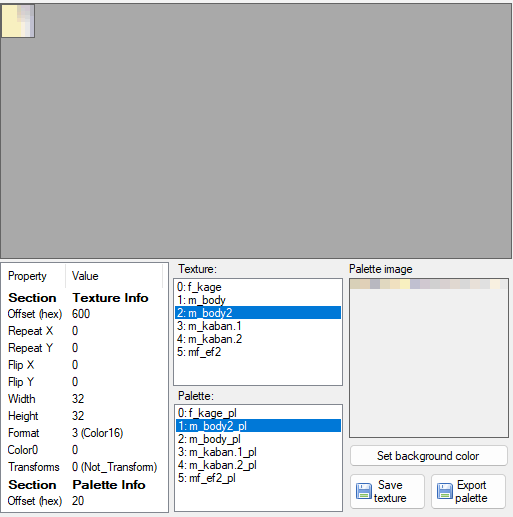
Task: Click the floppy disk icon on Save texture
Action: [x=364, y=491]
